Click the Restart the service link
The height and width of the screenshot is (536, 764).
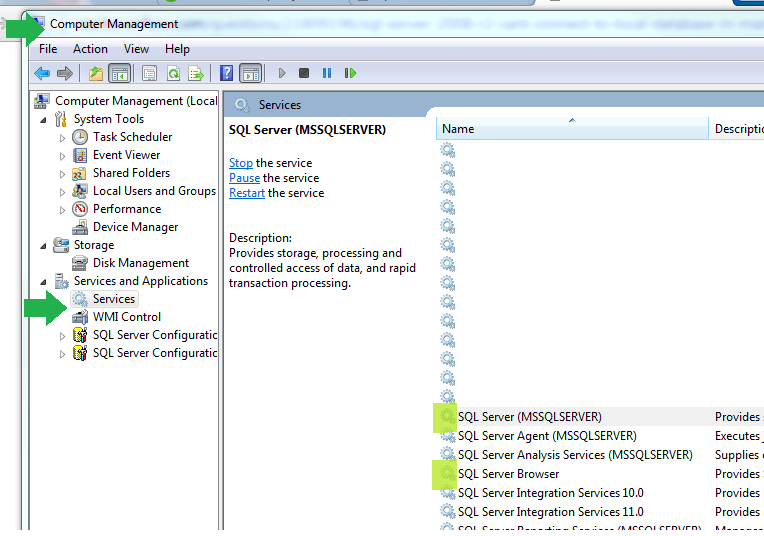[x=246, y=193]
